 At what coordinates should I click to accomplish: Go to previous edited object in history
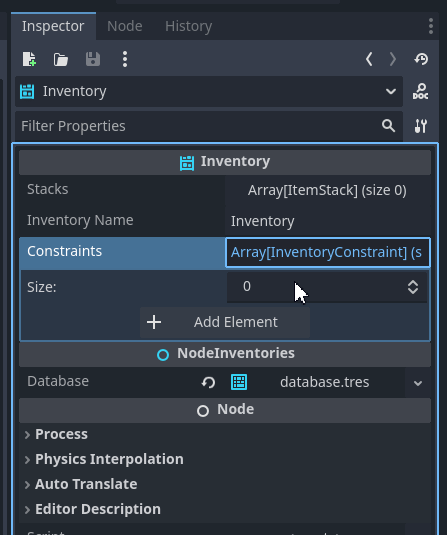click(369, 59)
